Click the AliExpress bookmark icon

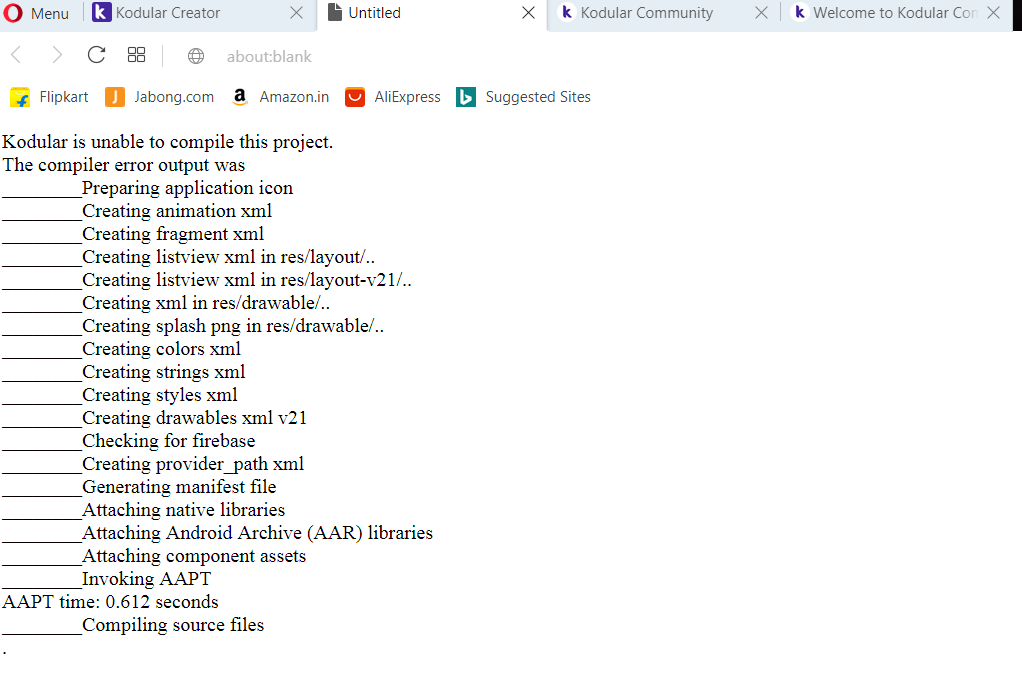tap(355, 97)
